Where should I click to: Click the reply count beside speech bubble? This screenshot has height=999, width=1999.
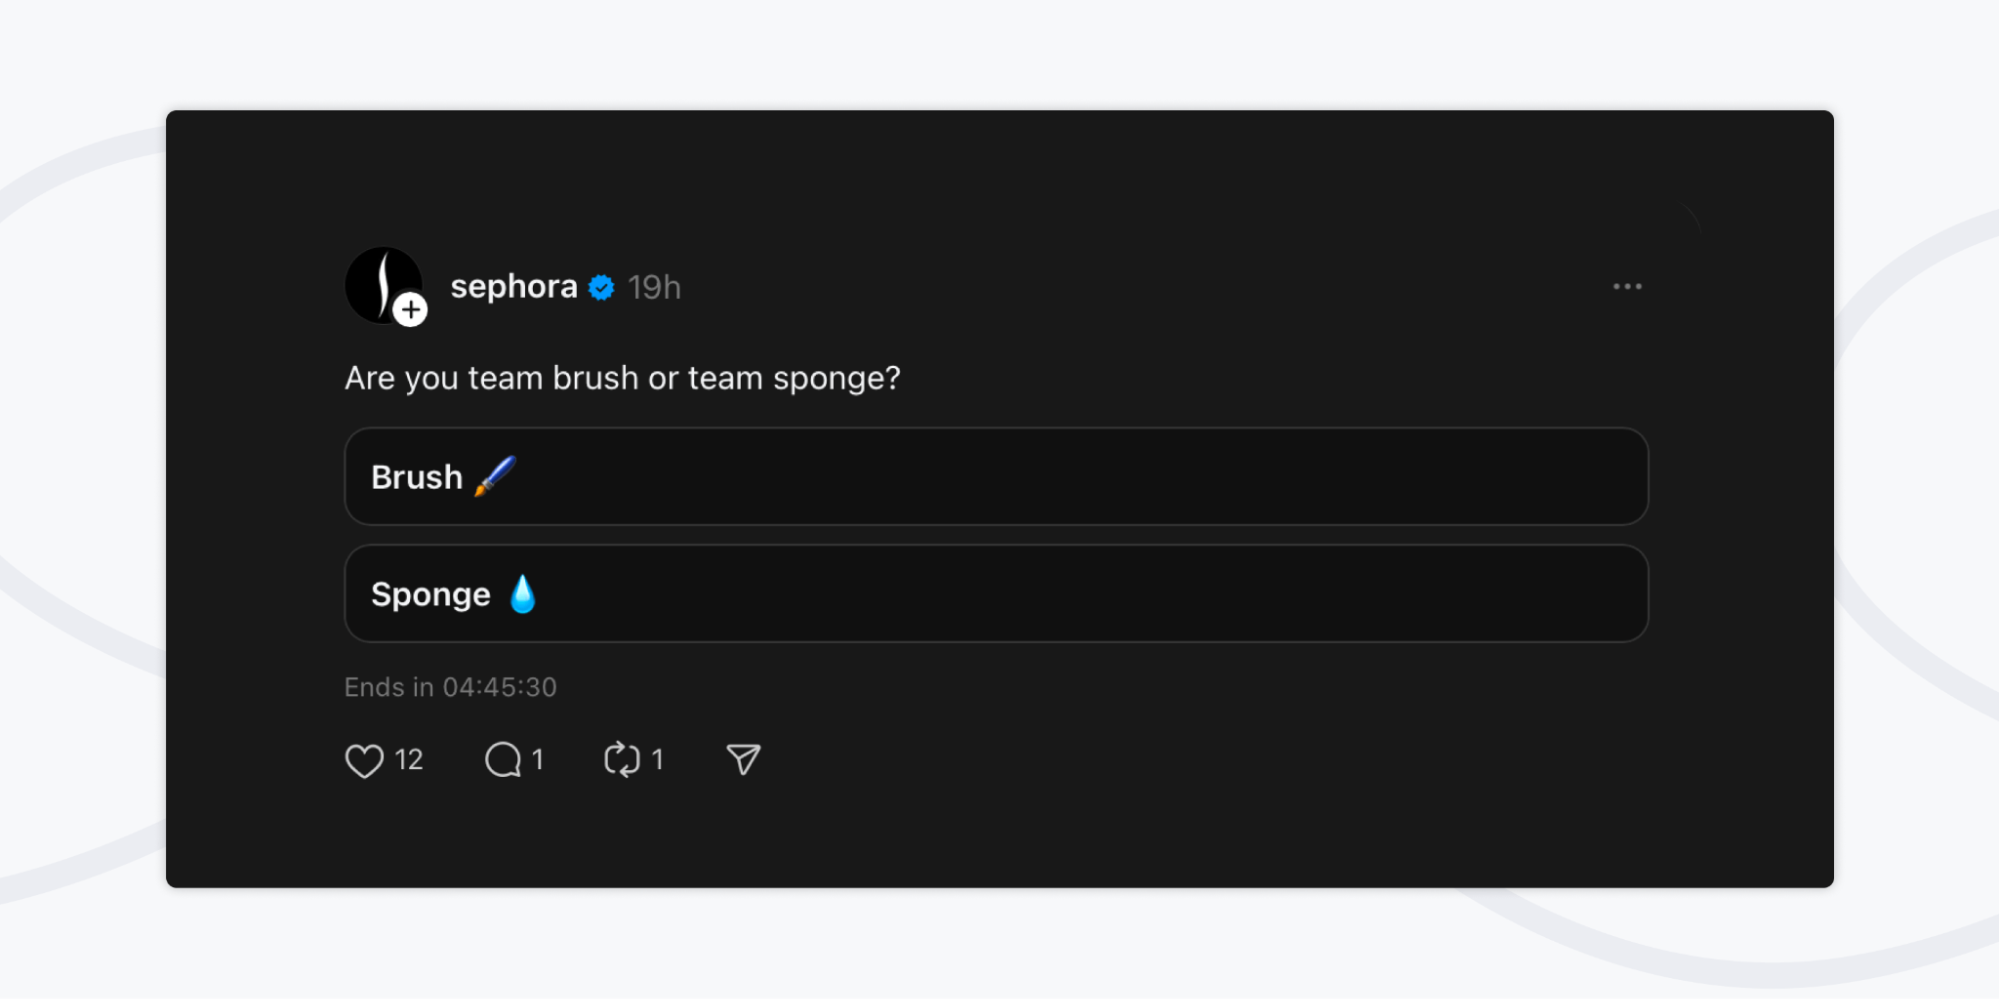[538, 760]
